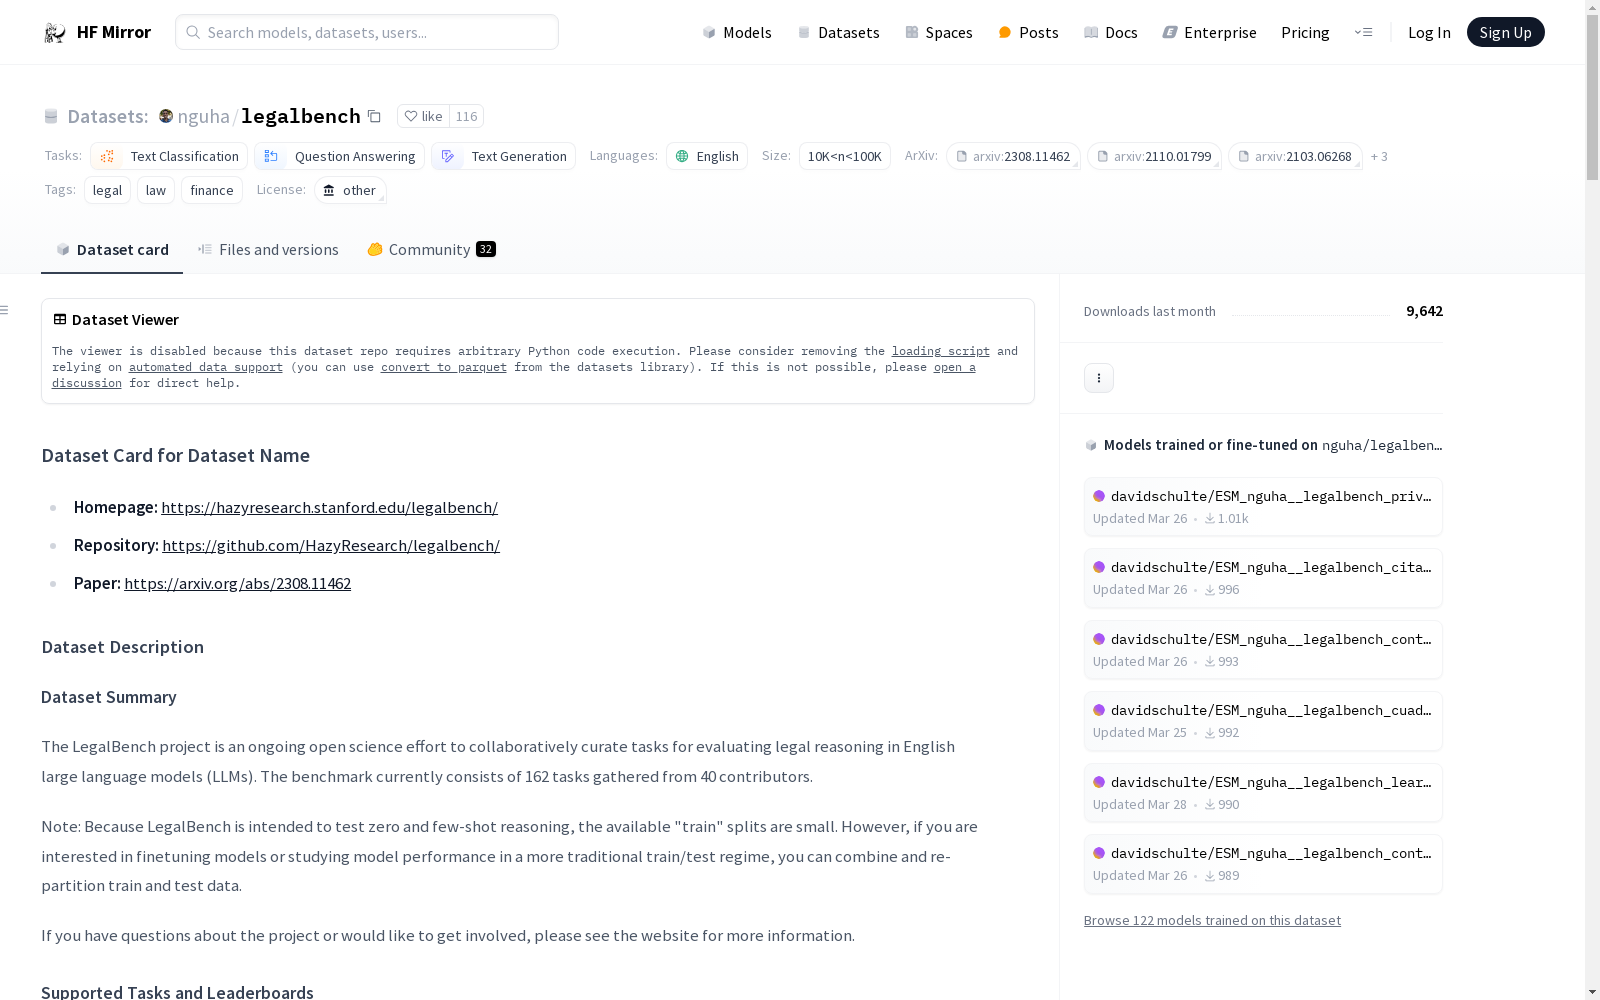Open Posts in the top navigation

tap(1029, 32)
